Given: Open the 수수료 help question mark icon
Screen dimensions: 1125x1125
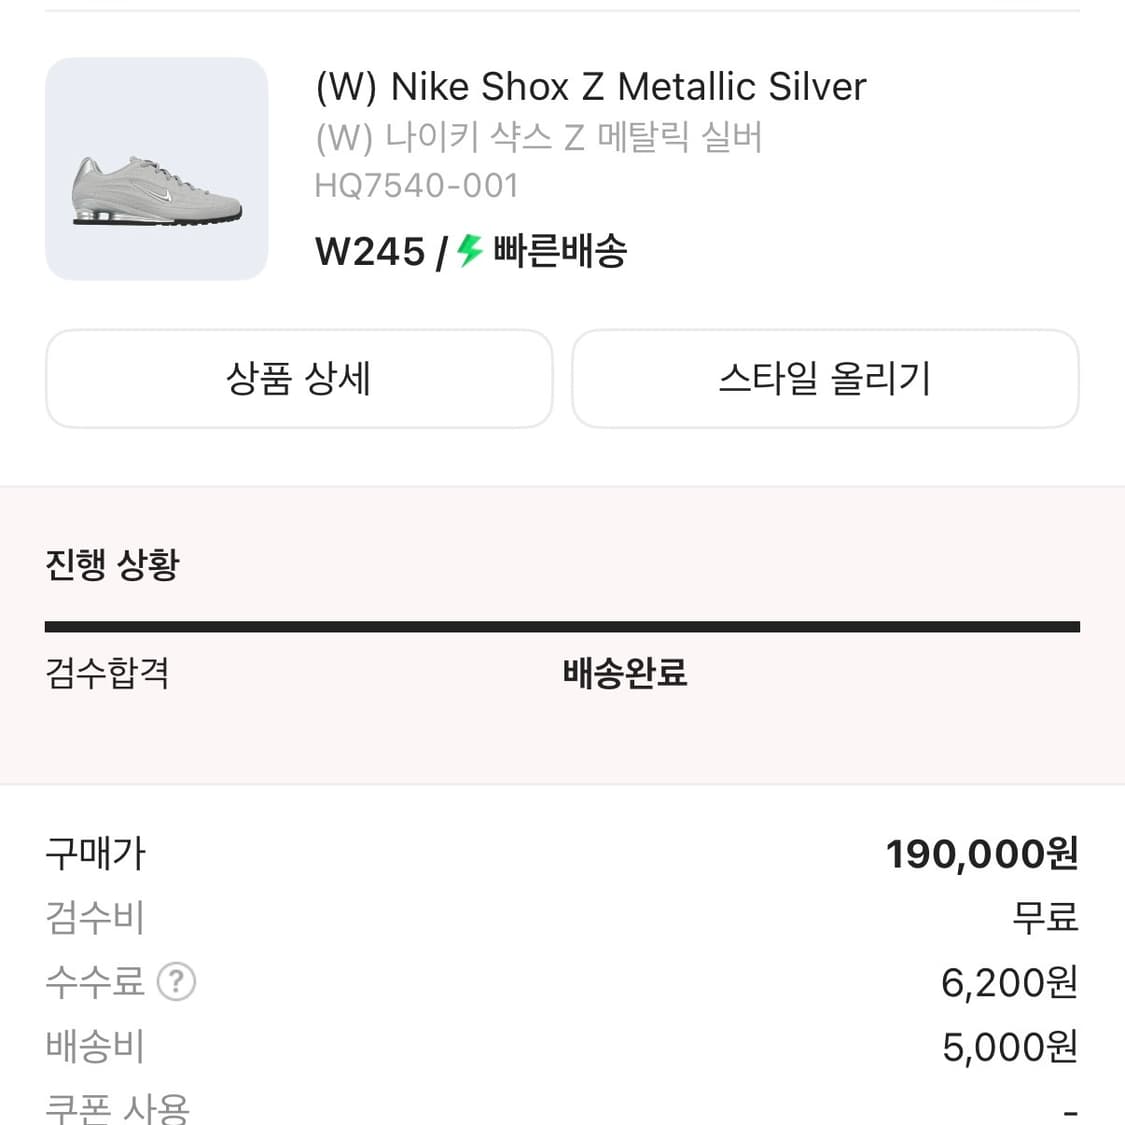Looking at the screenshot, I should (176, 982).
